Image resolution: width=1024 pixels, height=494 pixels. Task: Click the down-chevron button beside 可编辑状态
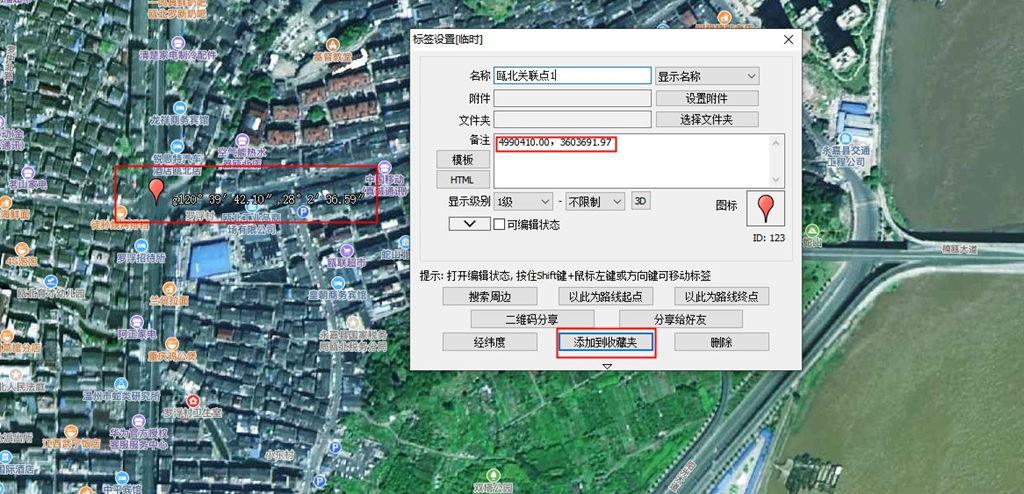469,224
